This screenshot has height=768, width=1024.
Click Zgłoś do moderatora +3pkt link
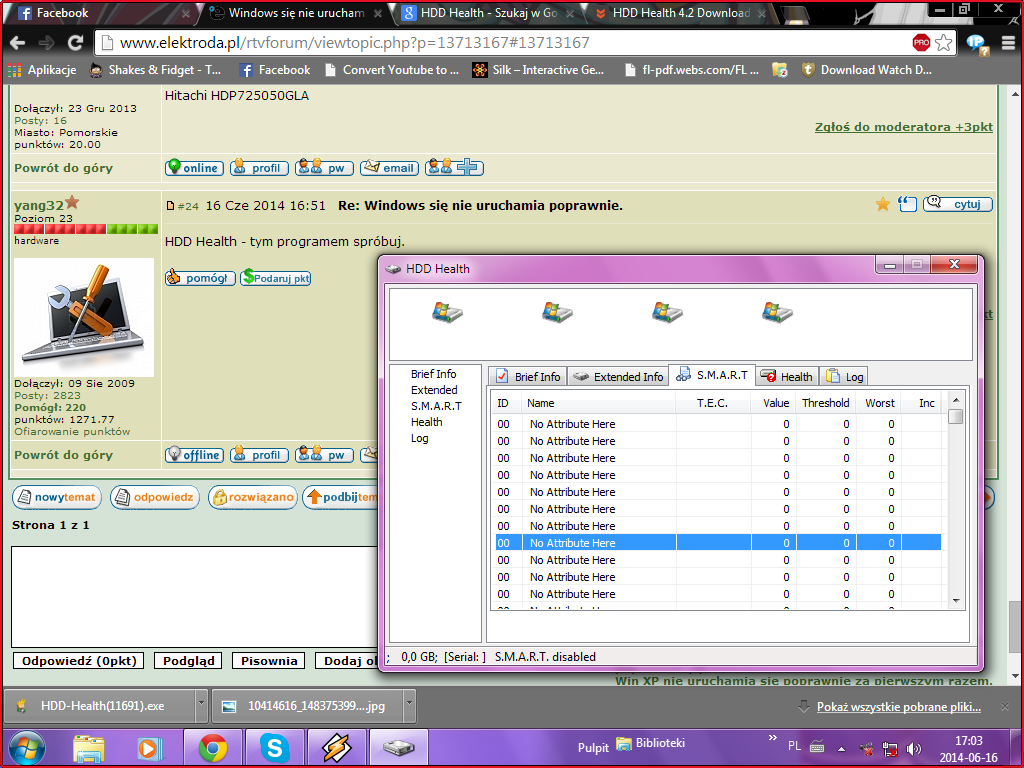coord(904,127)
